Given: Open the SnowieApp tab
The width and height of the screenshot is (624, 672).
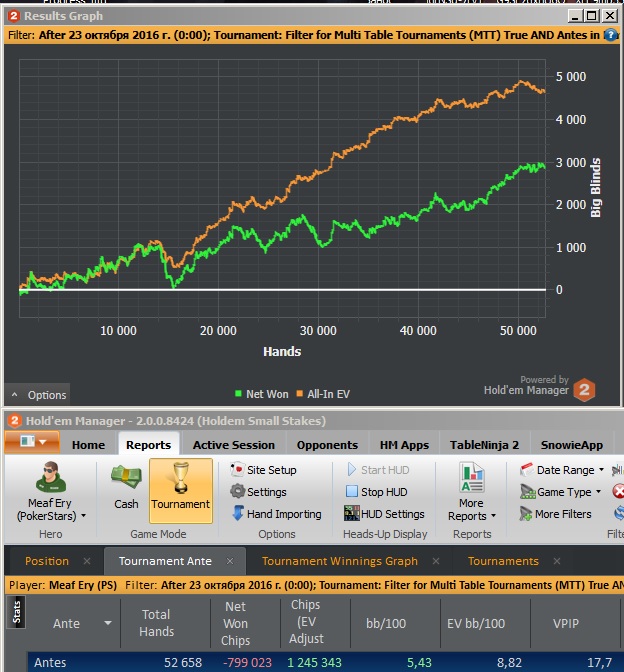Looking at the screenshot, I should [x=572, y=445].
